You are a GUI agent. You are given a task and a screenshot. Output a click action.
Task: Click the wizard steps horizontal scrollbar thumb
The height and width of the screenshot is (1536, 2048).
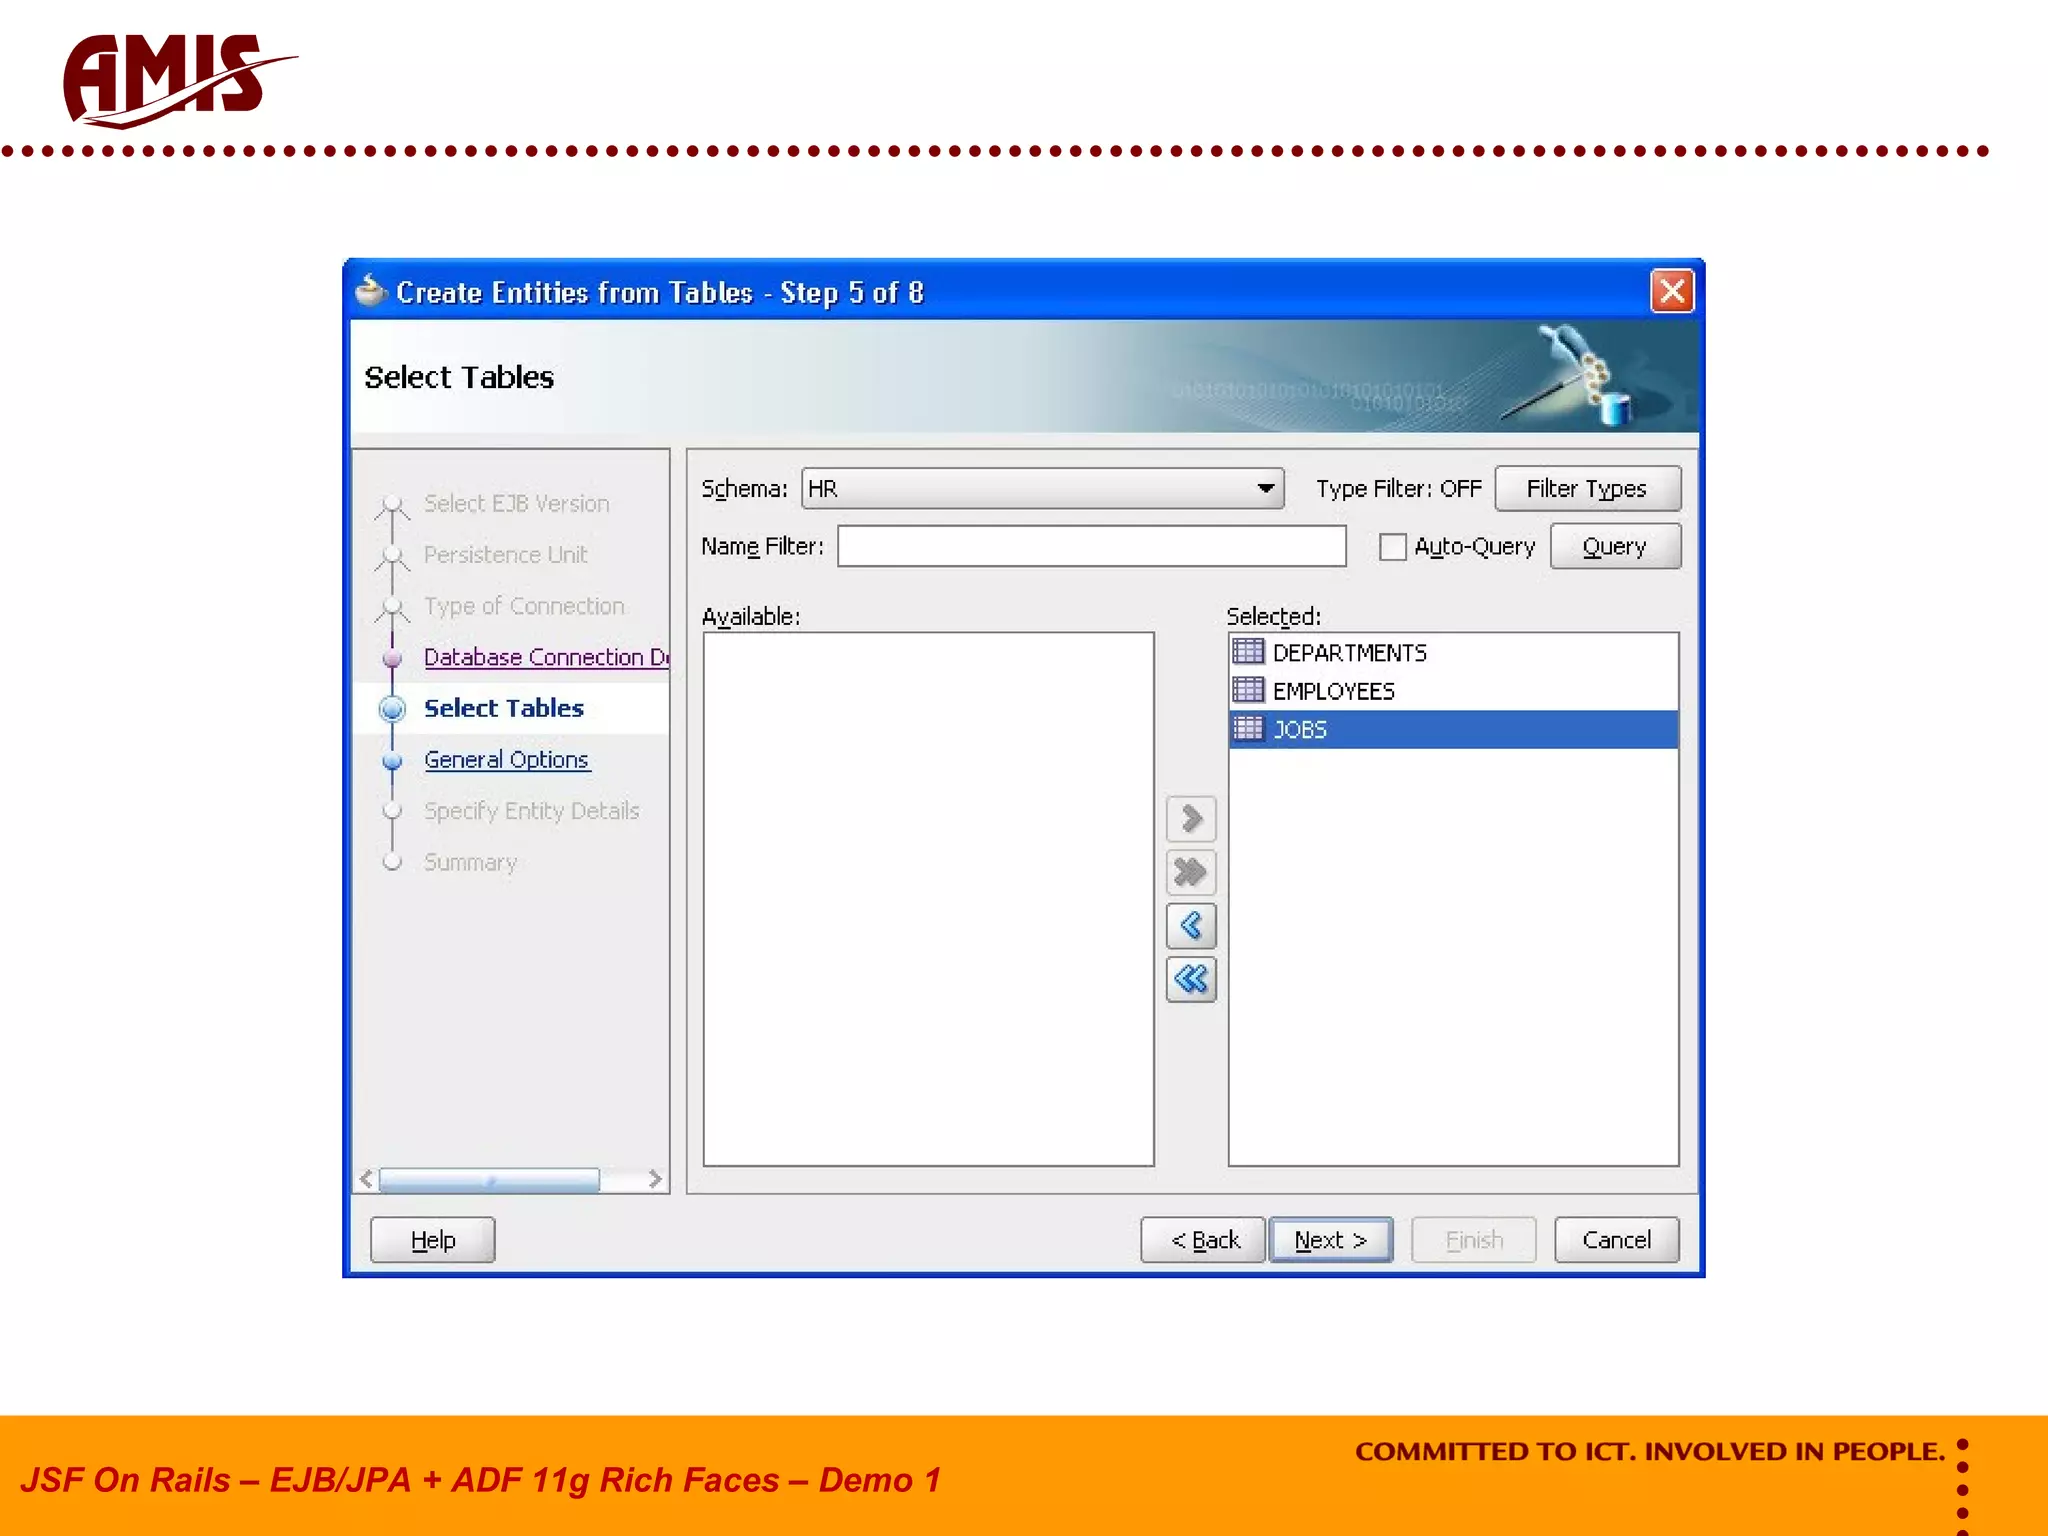[x=489, y=1180]
